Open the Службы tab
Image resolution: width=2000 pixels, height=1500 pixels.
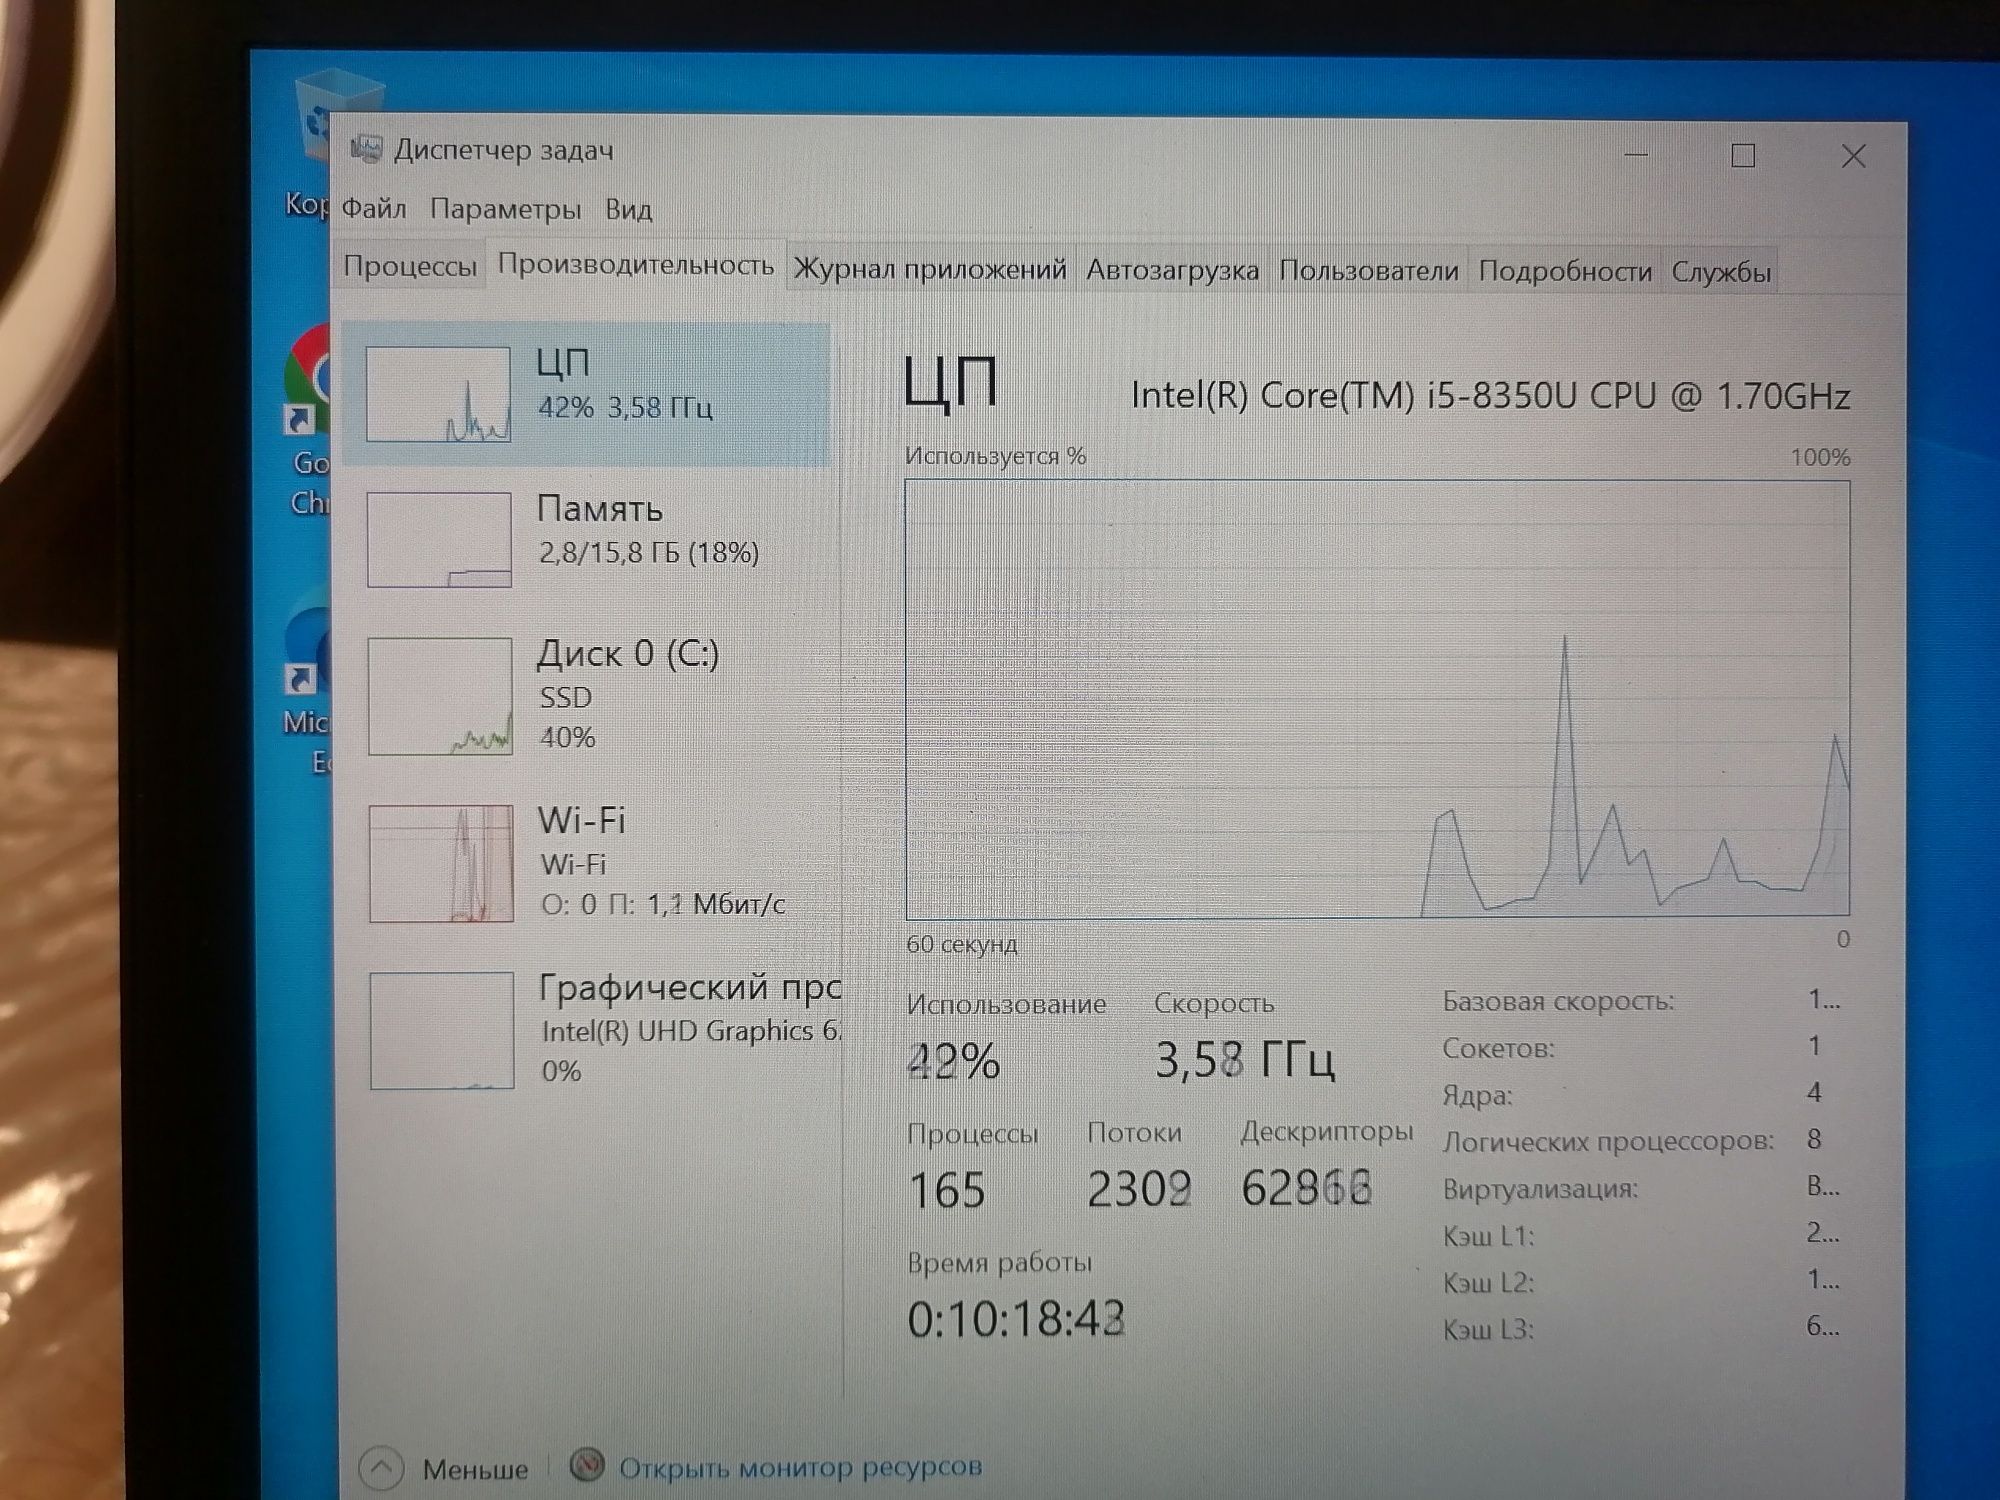click(x=1721, y=272)
